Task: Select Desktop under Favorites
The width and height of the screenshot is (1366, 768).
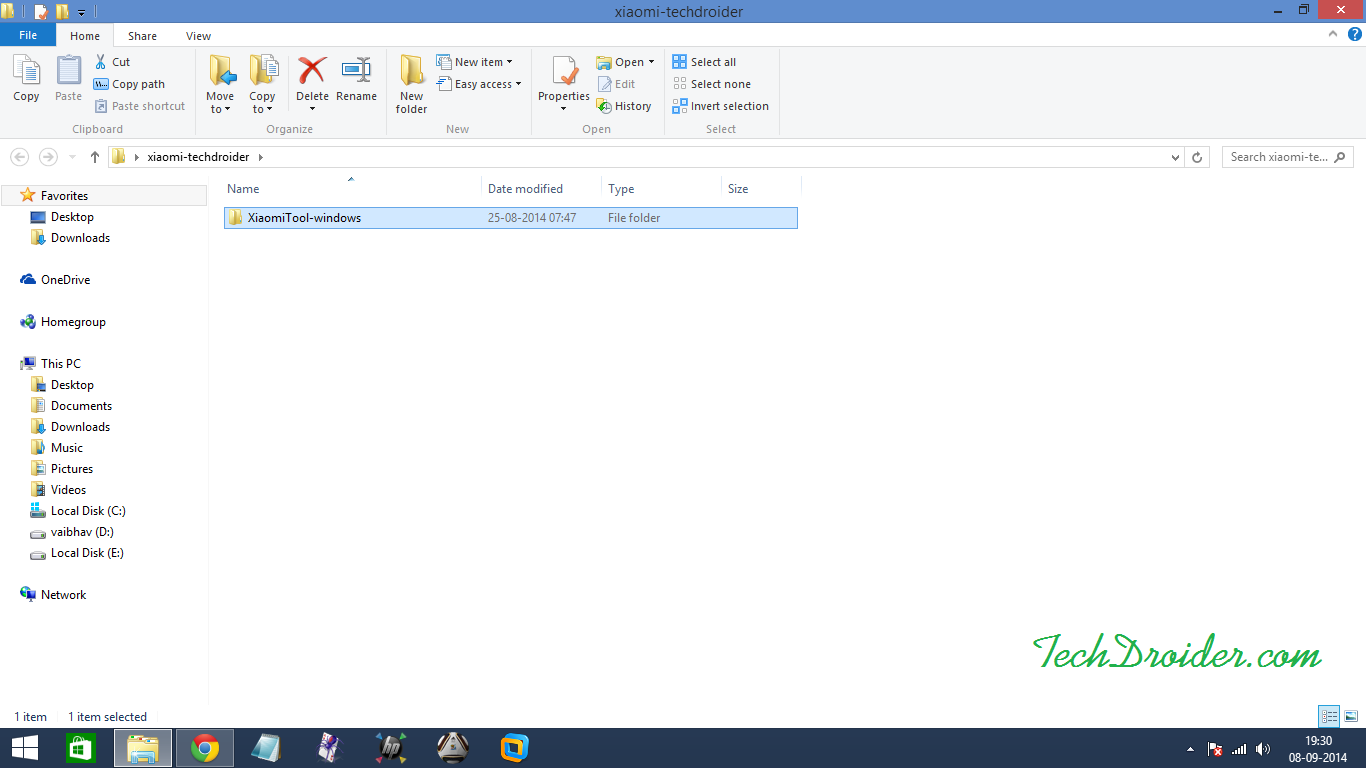Action: 72,217
